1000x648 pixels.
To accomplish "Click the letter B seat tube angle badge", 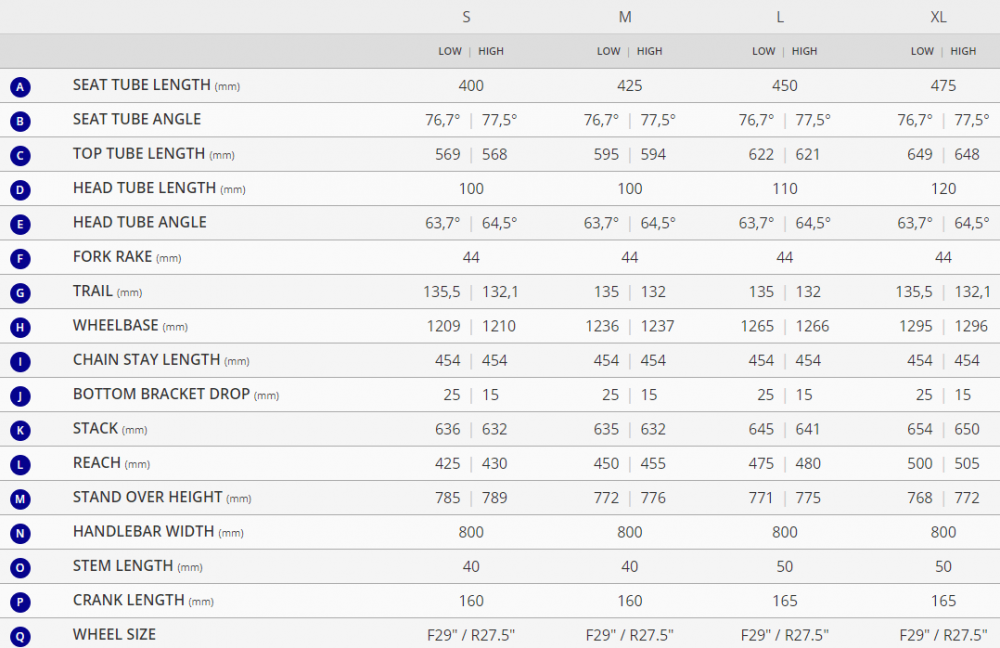I will (20, 121).
